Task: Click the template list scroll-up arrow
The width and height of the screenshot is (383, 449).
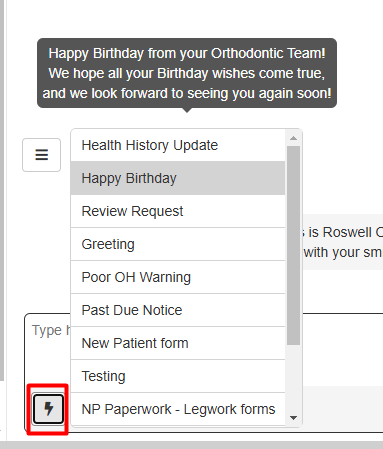Action: 293,138
